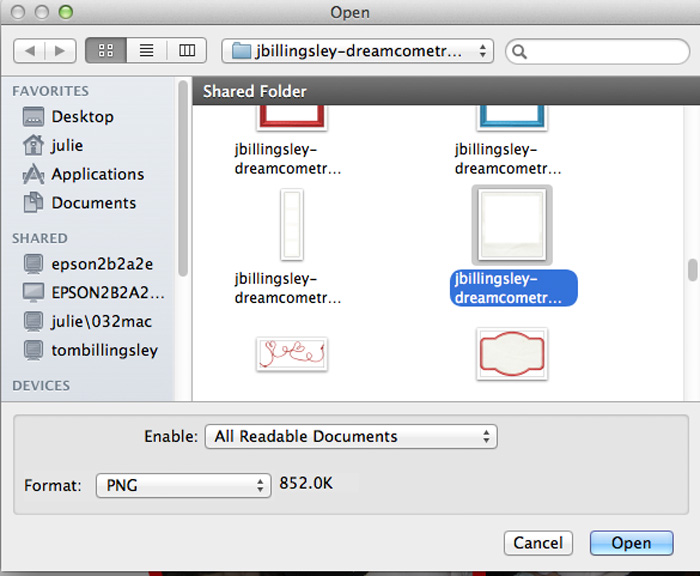Click the Shared Folder header bar
This screenshot has height=576, width=700.
coord(446,91)
